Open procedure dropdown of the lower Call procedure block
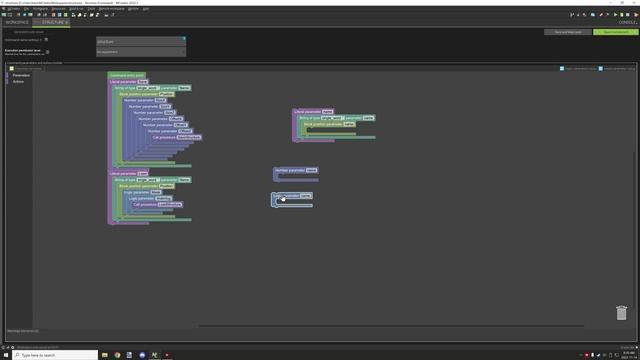Screen dimensions: 640x360 tap(170, 204)
